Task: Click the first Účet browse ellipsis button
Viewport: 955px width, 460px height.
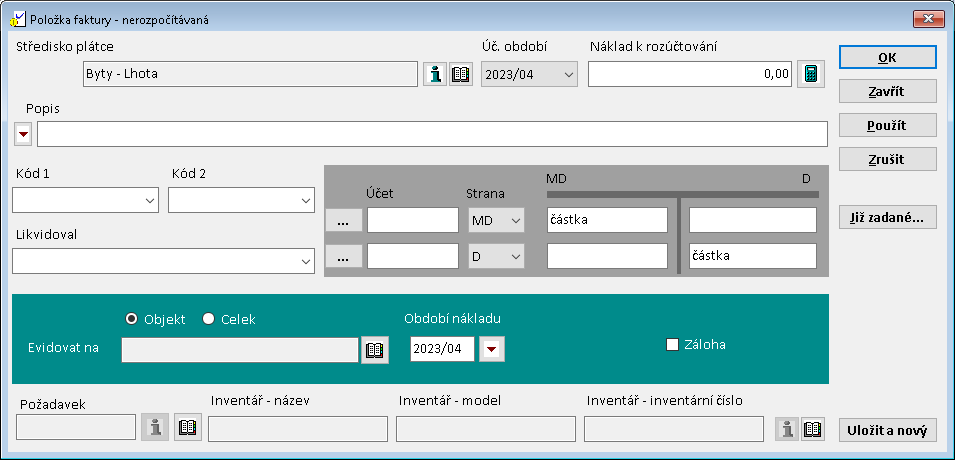Action: point(343,220)
